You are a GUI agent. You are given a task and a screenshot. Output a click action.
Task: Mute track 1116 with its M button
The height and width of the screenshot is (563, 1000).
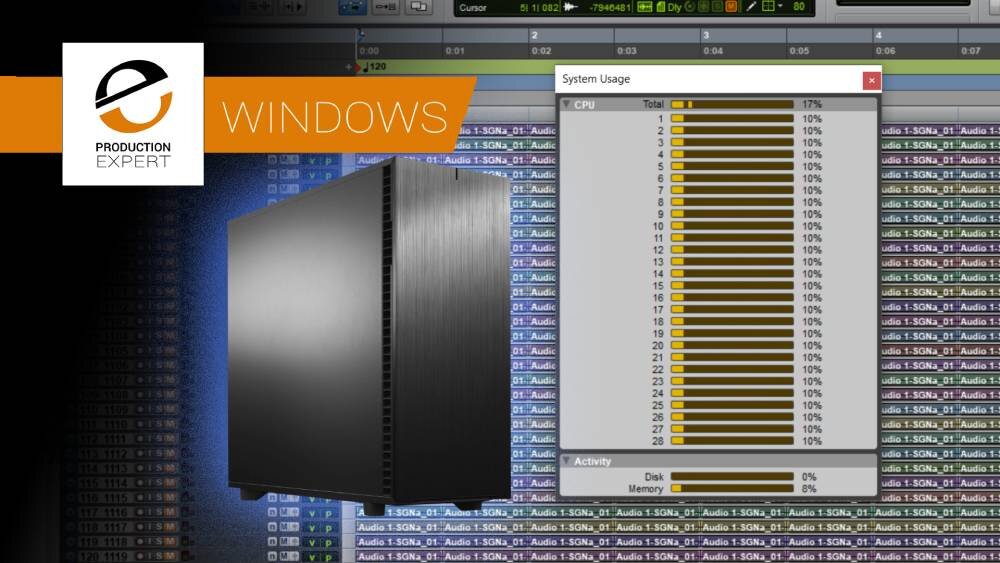(170, 513)
